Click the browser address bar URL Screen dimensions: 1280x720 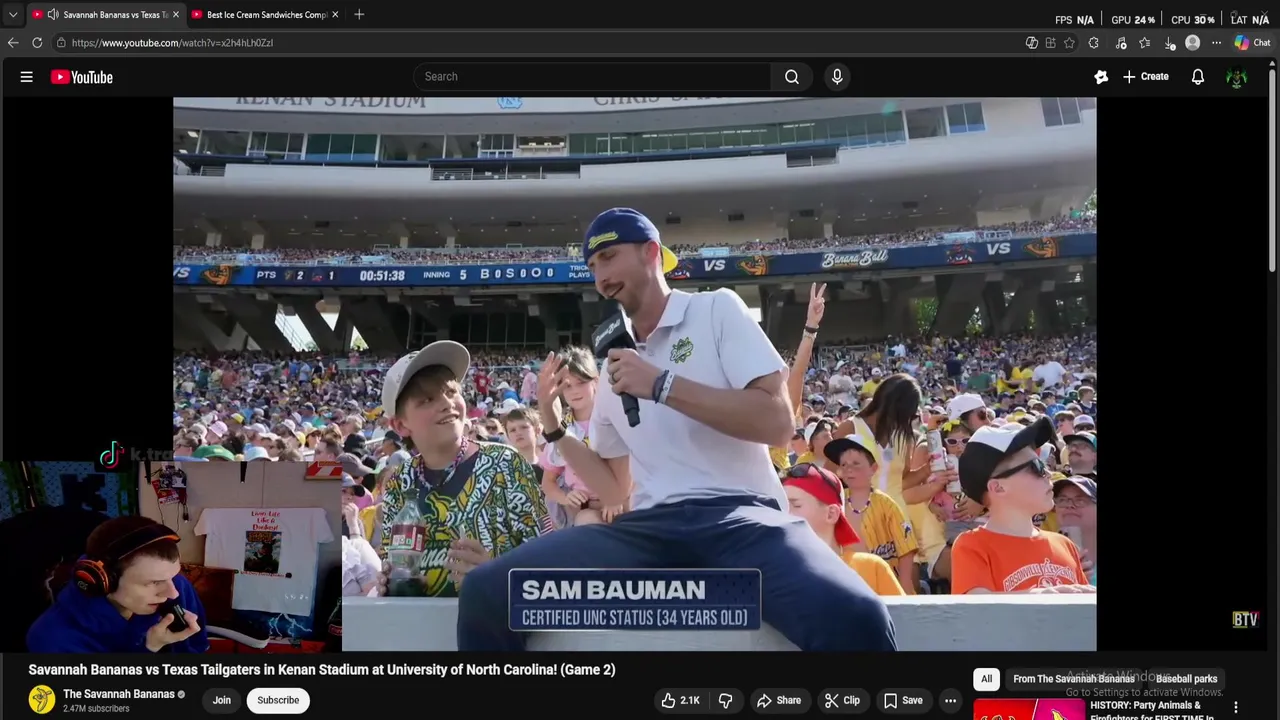(172, 43)
